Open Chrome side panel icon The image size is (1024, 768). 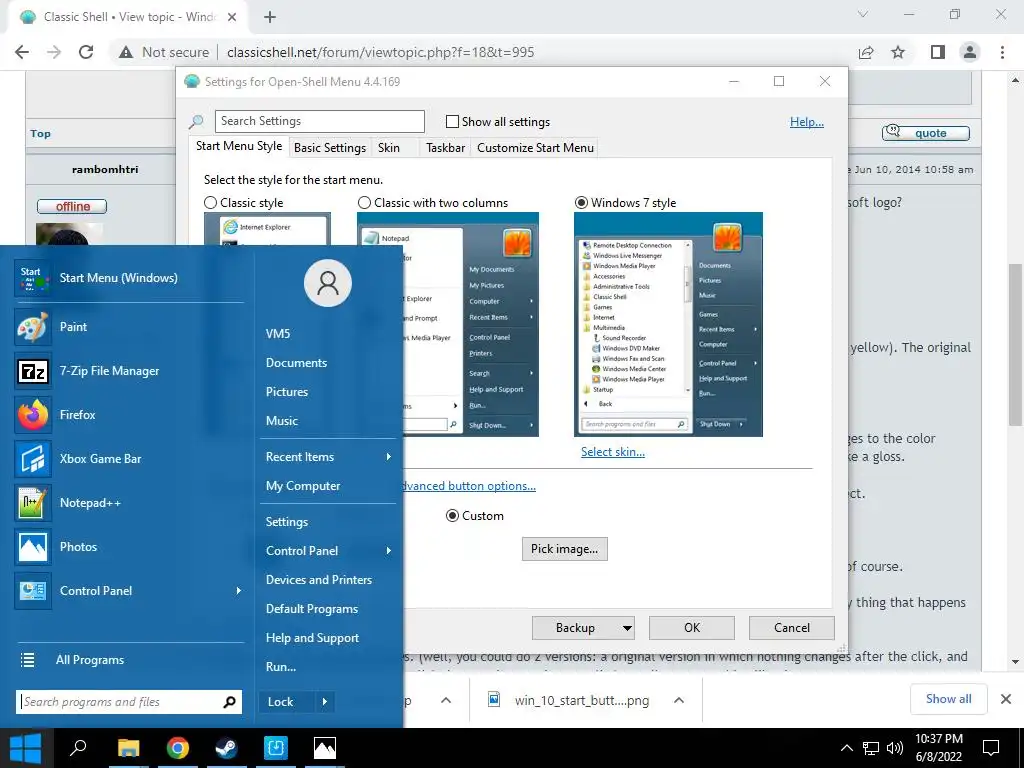tap(937, 52)
